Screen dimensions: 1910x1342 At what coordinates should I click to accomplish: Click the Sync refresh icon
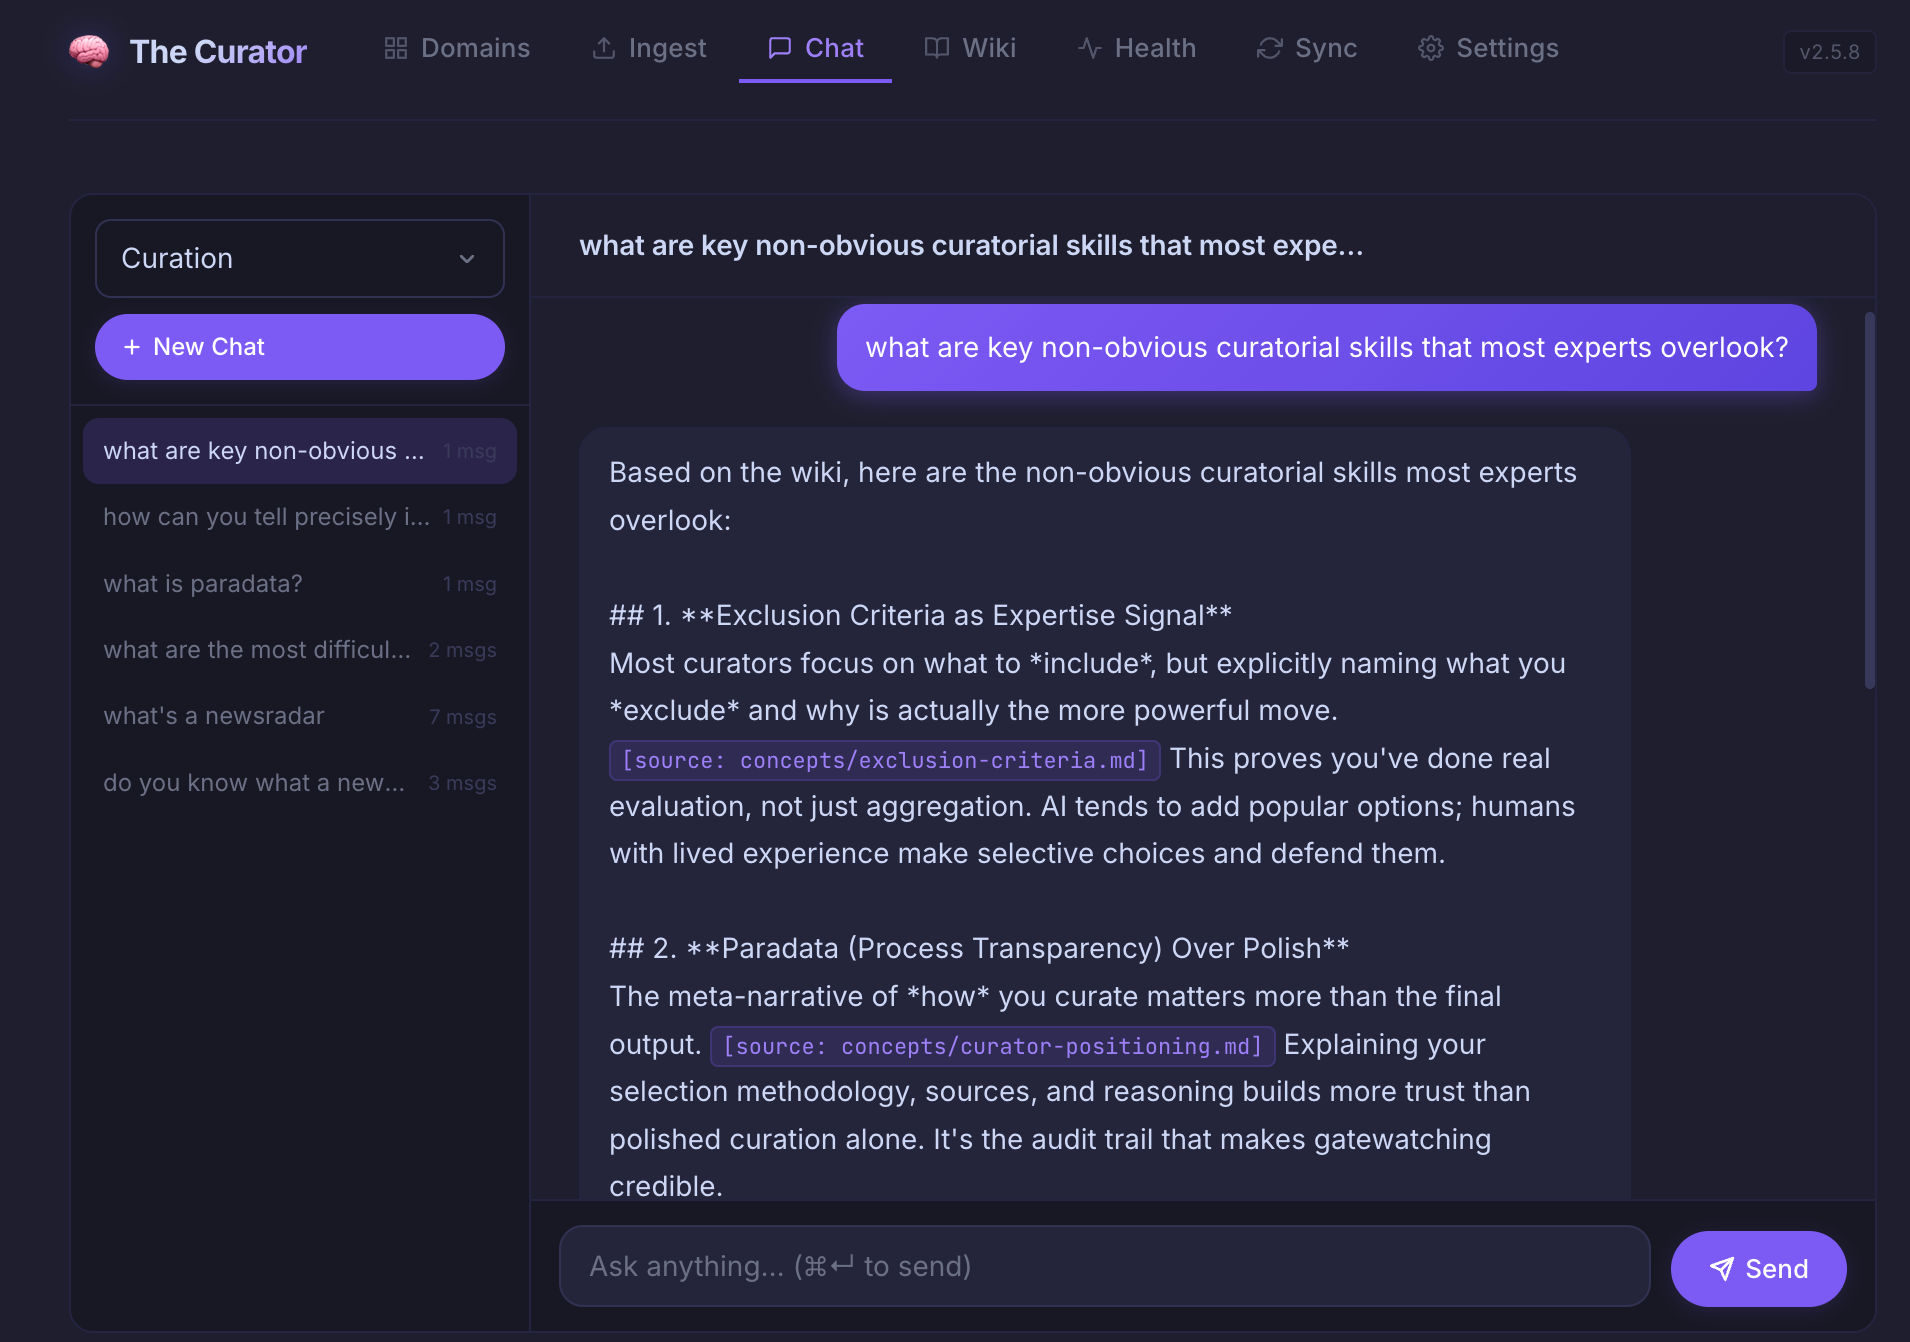(1269, 48)
